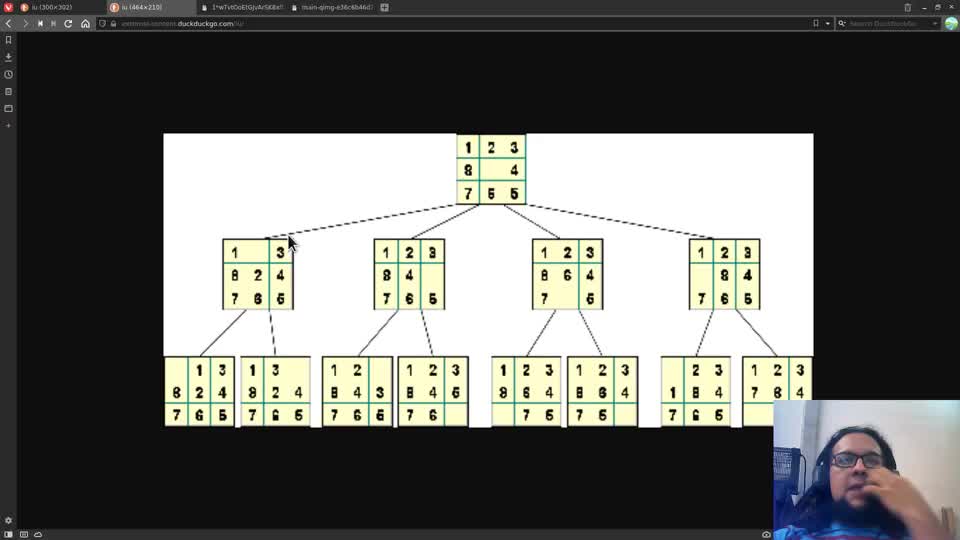The height and width of the screenshot is (540, 960).
Task: Open the Bookmarks side panel
Action: coord(9,40)
